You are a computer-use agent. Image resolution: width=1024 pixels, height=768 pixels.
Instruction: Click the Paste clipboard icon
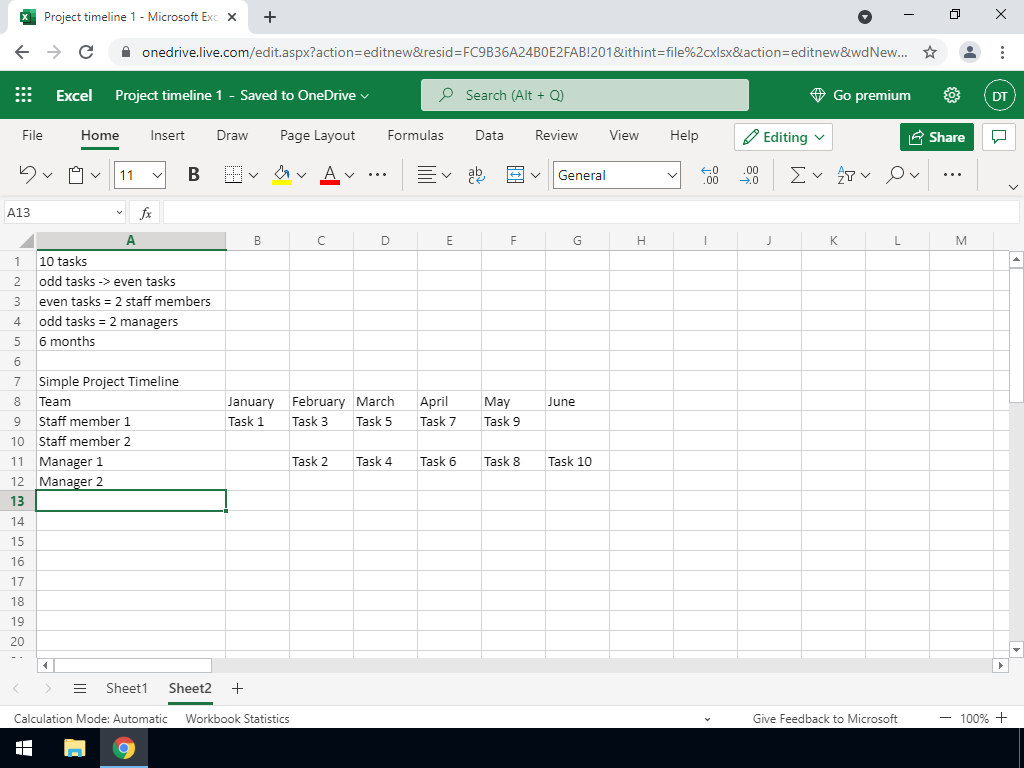click(77, 175)
